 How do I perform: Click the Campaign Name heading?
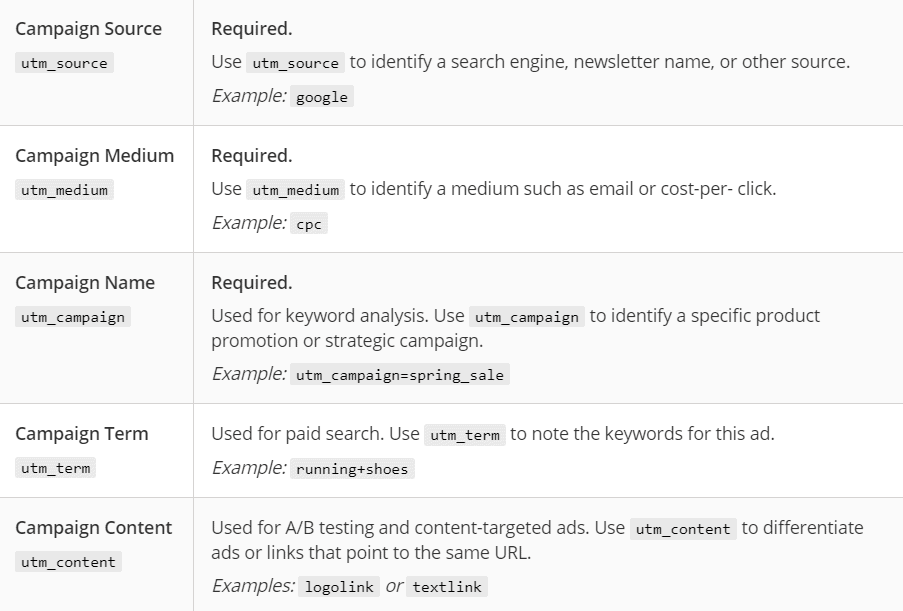[85, 283]
